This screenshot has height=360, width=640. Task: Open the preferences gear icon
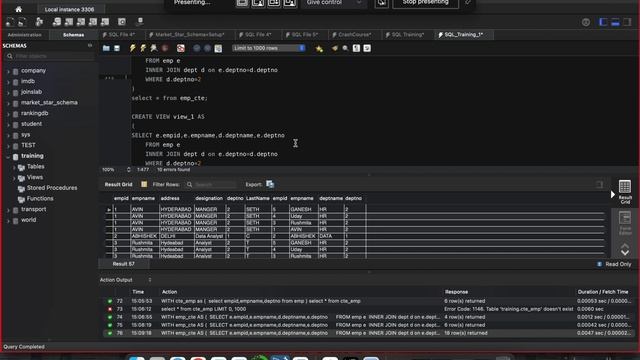click(586, 22)
